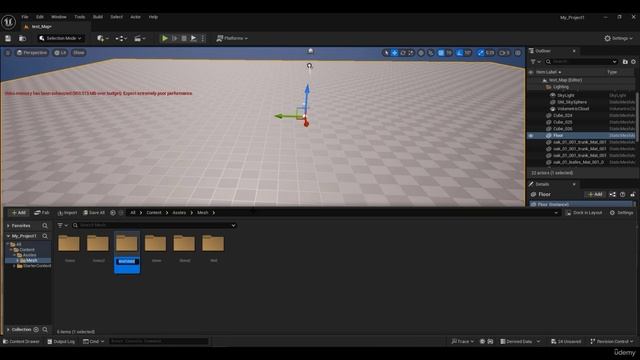
Task: Click the Content Browser Add button
Action: tap(18, 213)
